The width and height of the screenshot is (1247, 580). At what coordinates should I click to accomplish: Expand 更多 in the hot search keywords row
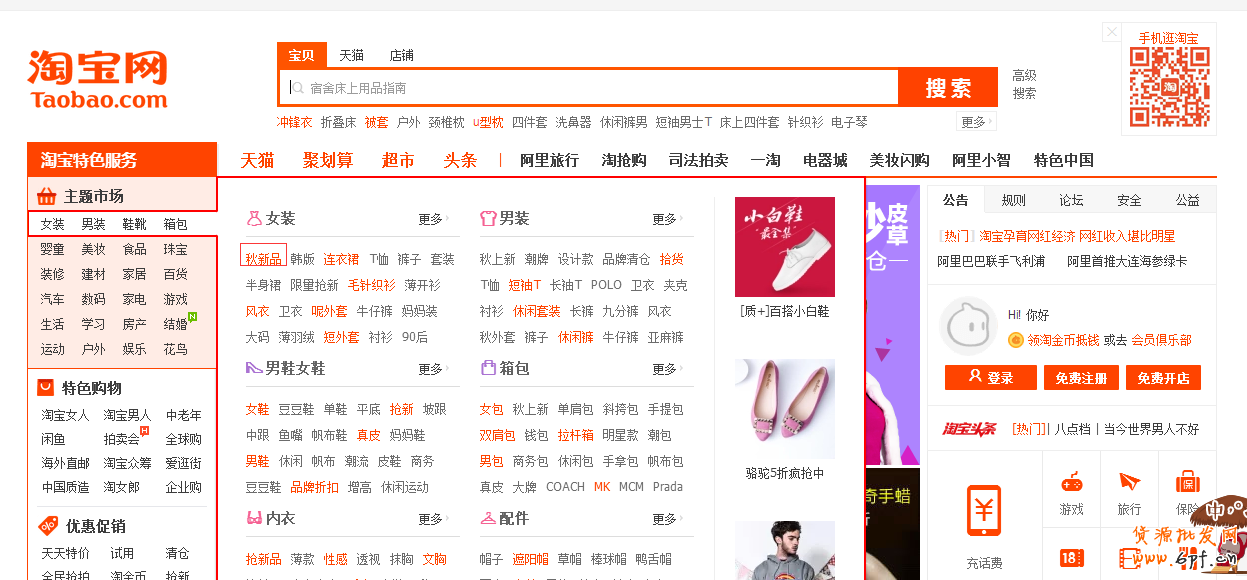(976, 122)
